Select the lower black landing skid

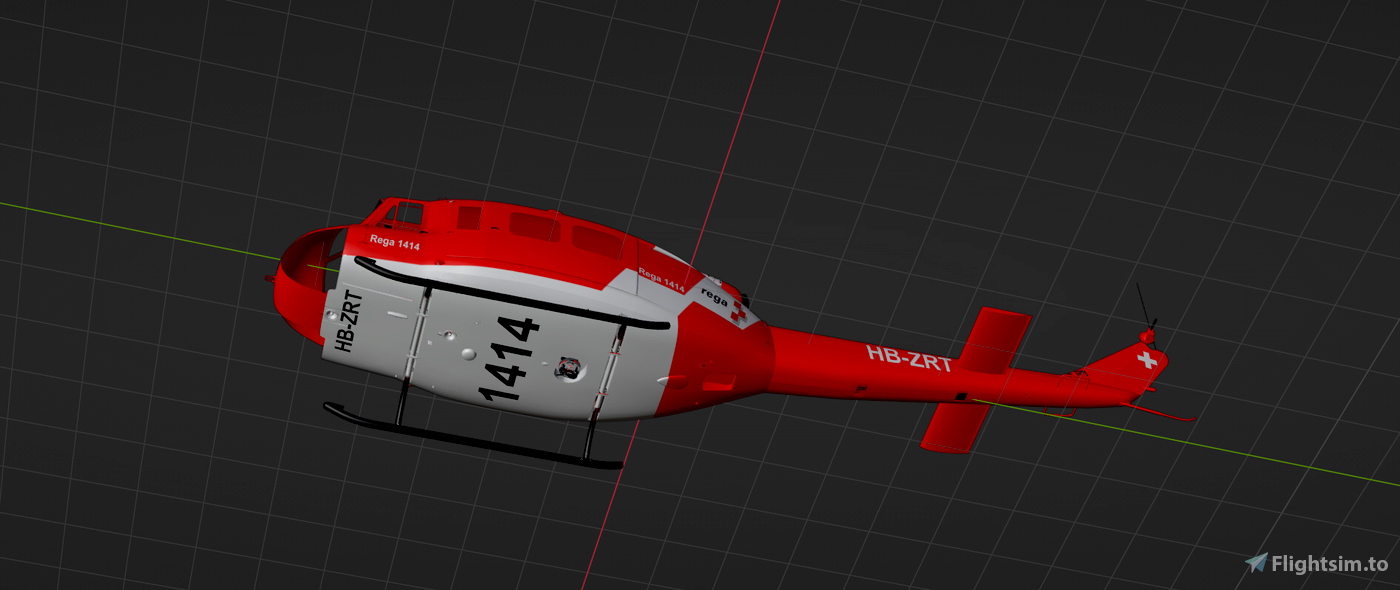[472, 437]
